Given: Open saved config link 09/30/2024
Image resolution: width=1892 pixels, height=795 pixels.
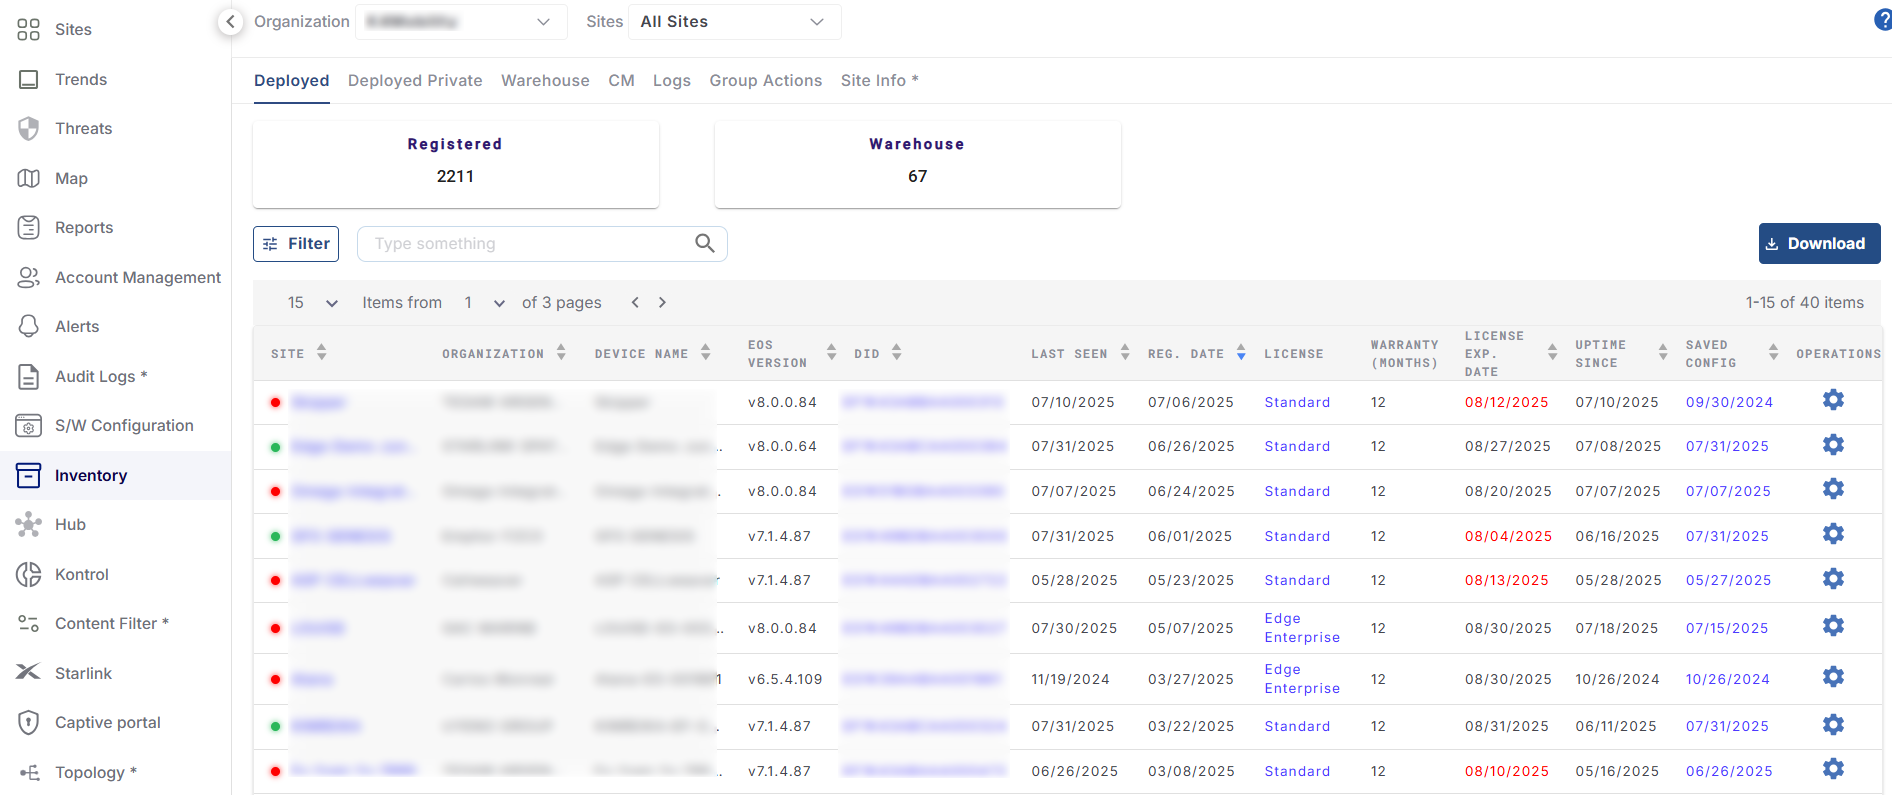Looking at the screenshot, I should 1728,402.
